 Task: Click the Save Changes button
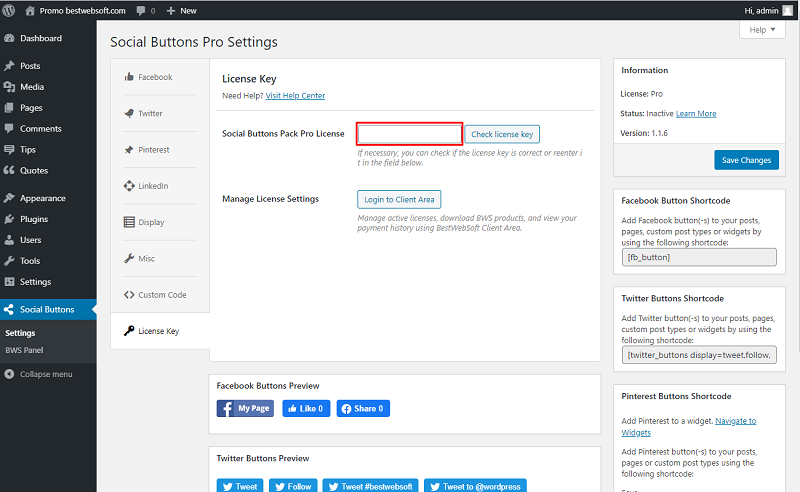[746, 160]
